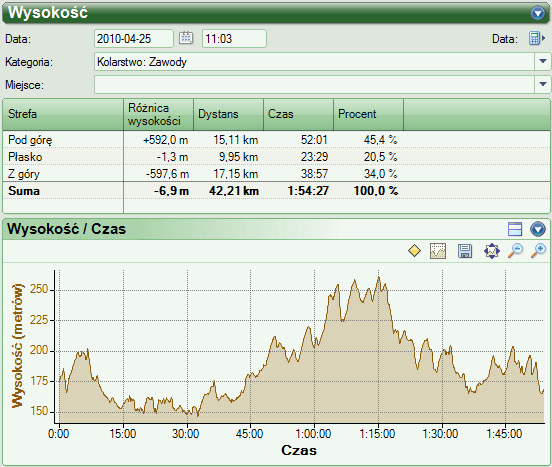Click the 23:29 time cell
This screenshot has height=467, width=552.
click(x=314, y=157)
